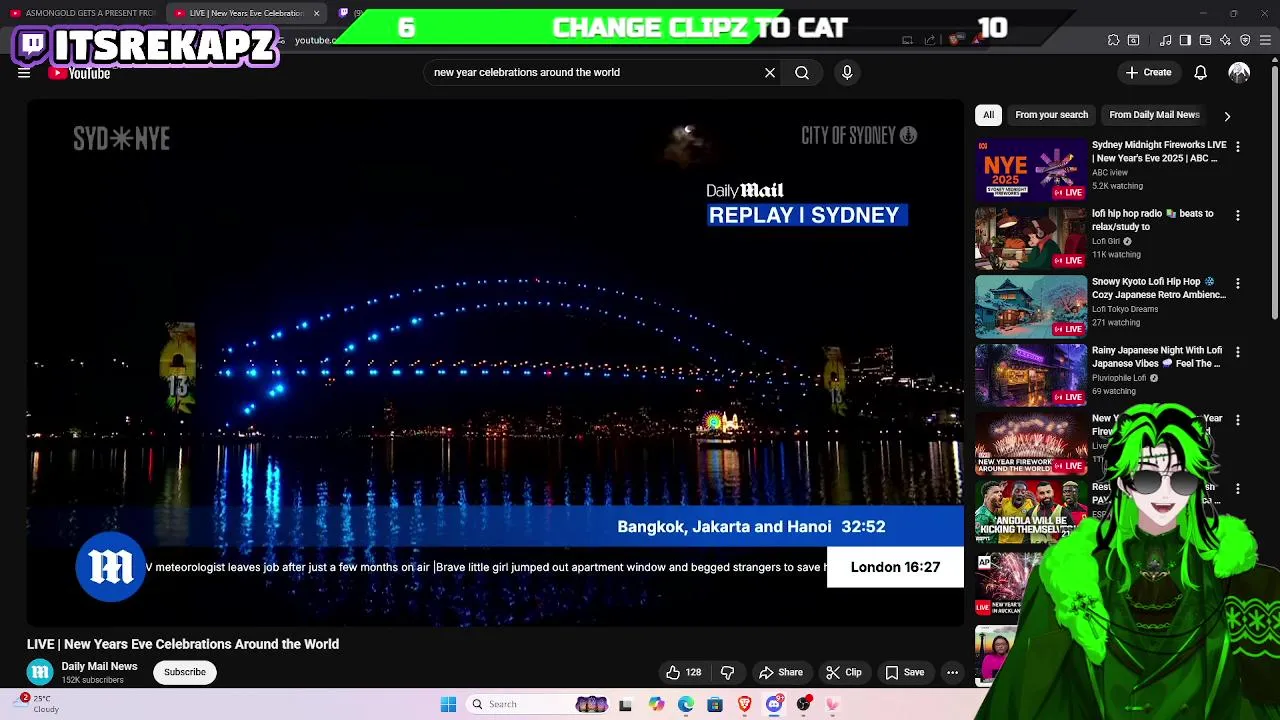Open the YouTube hamburger guide menu

coord(24,73)
